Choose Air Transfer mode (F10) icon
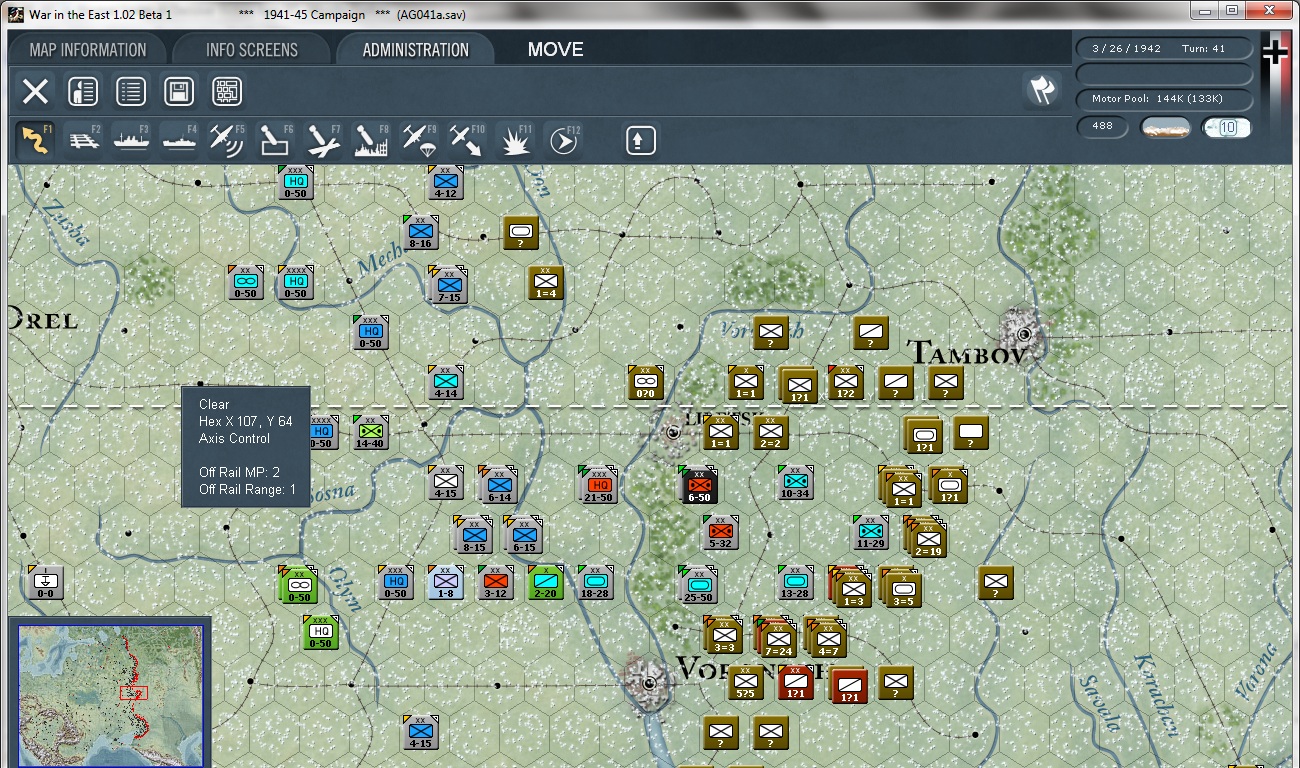Screen dimensions: 1300x768 tap(468, 140)
